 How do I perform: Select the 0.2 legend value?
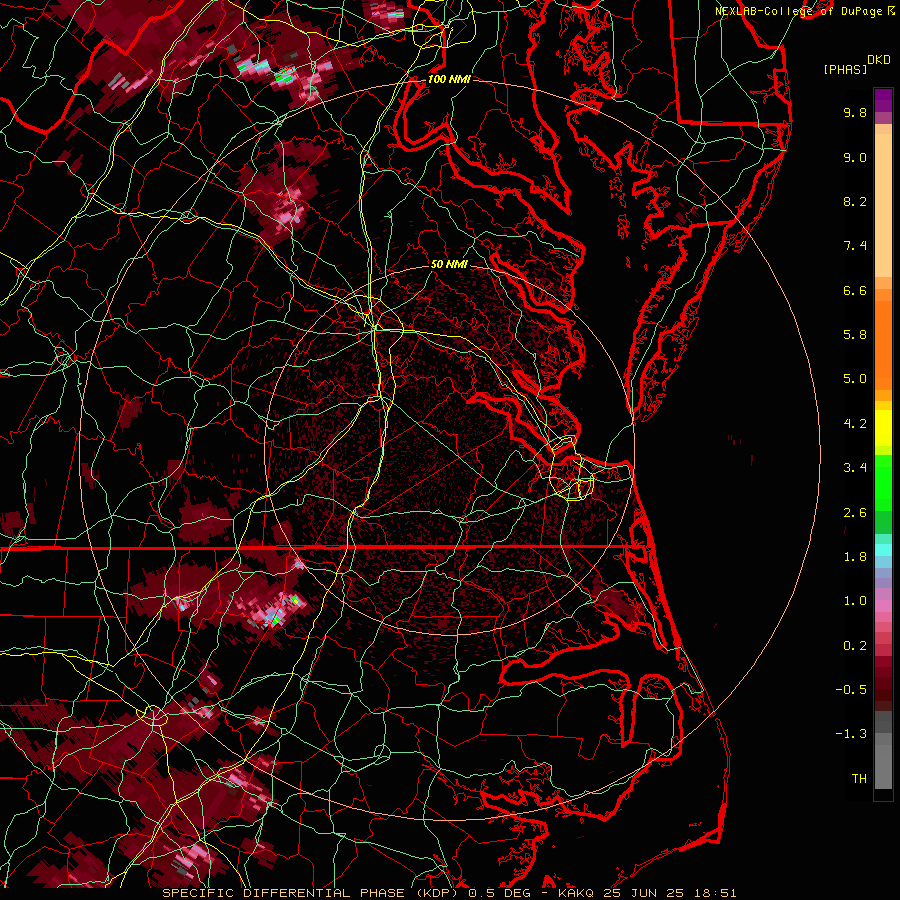point(855,646)
